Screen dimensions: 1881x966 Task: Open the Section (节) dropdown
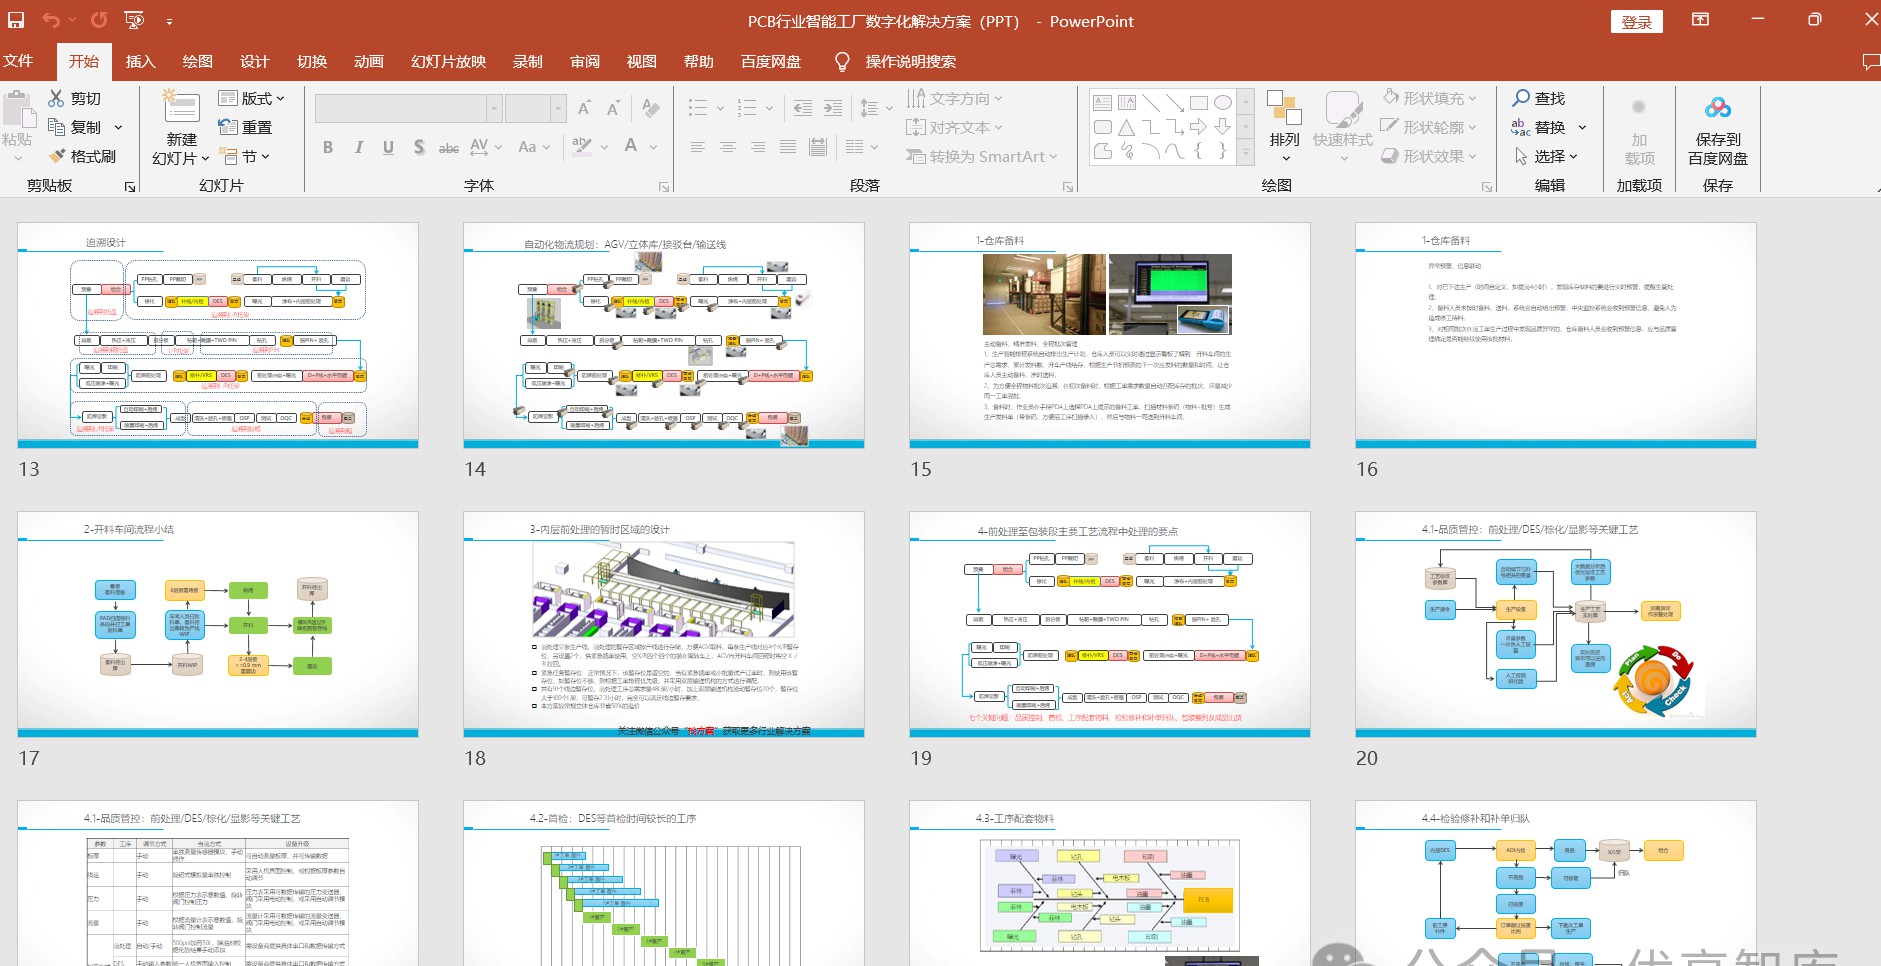(245, 156)
